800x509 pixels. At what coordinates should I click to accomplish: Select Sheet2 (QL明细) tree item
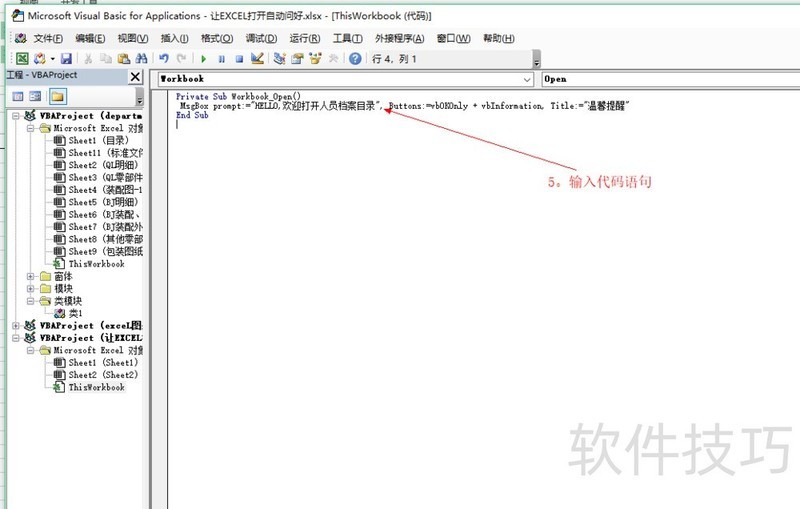103,165
